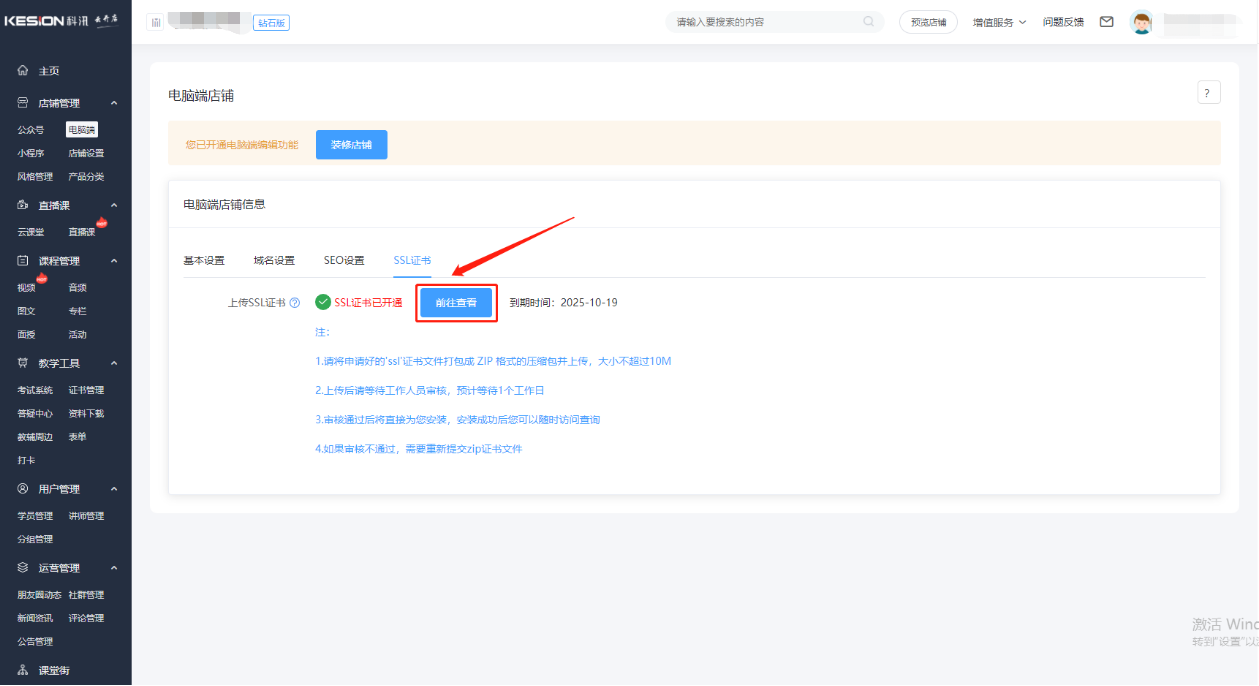Collapse the 教学工具 sidebar section
The image size is (1259, 686).
pyautogui.click(x=114, y=363)
